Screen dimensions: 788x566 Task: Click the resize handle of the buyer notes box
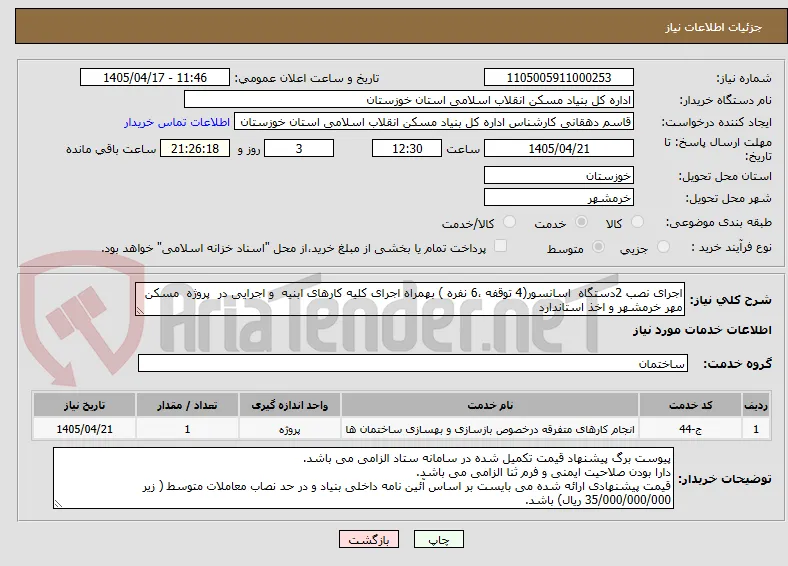(58, 504)
